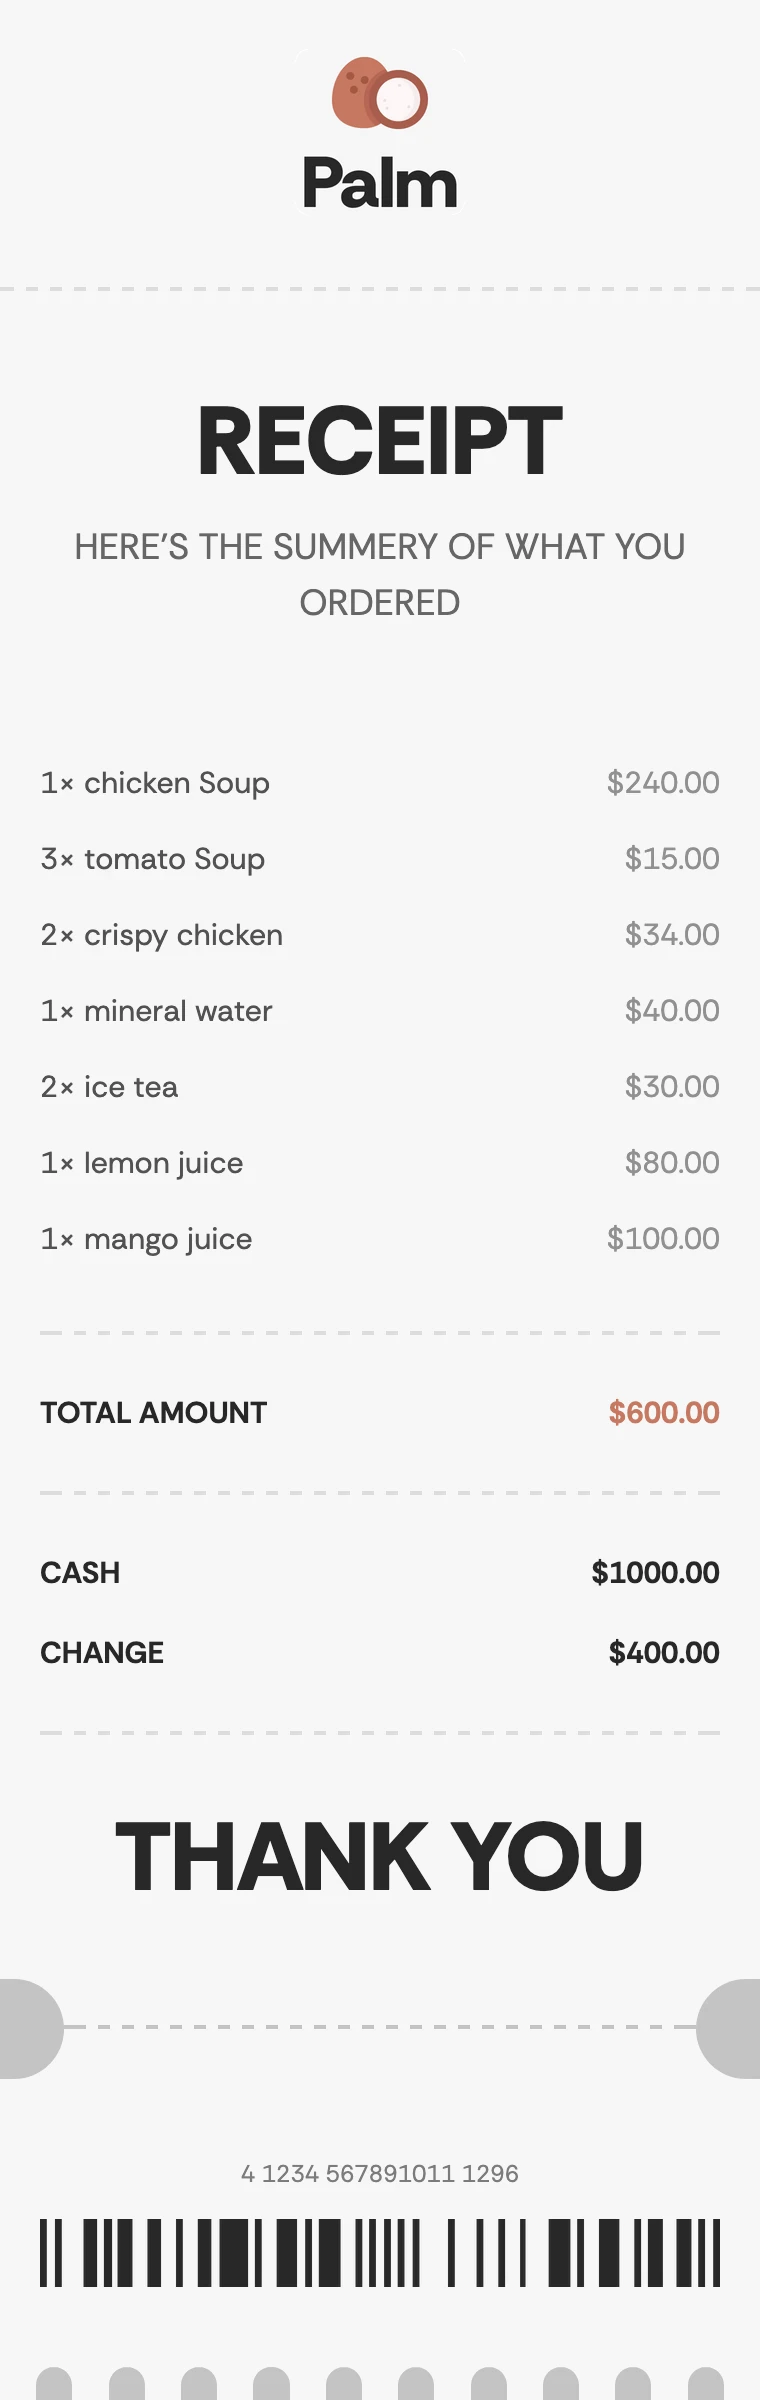Screen dimensions: 760x2400
Task: Click the chicken Soup line item
Action: point(155,783)
